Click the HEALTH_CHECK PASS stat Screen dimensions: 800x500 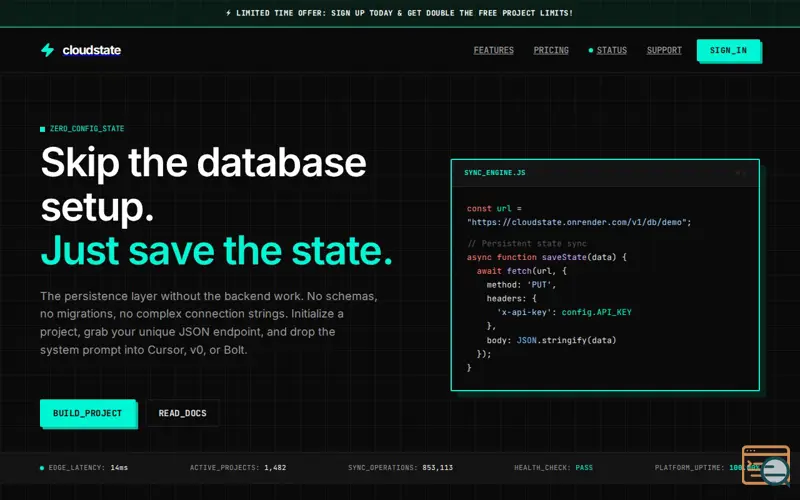(x=554, y=468)
